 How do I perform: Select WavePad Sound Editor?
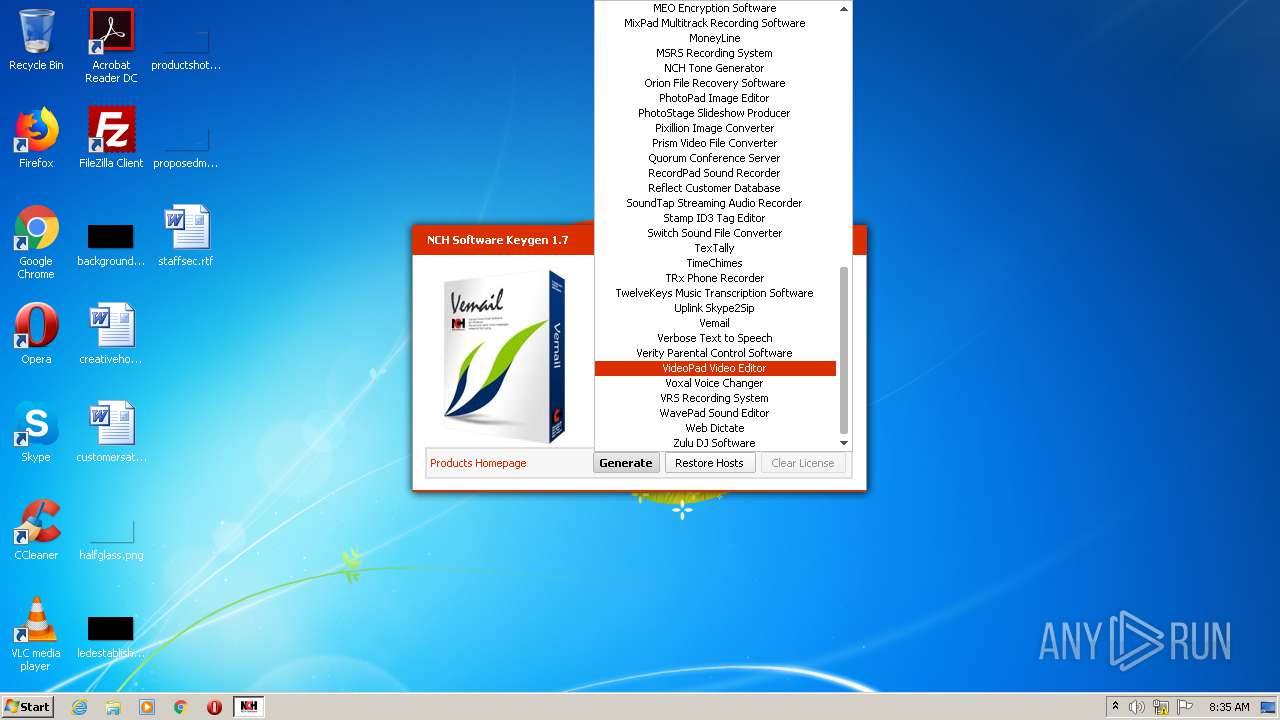point(715,413)
